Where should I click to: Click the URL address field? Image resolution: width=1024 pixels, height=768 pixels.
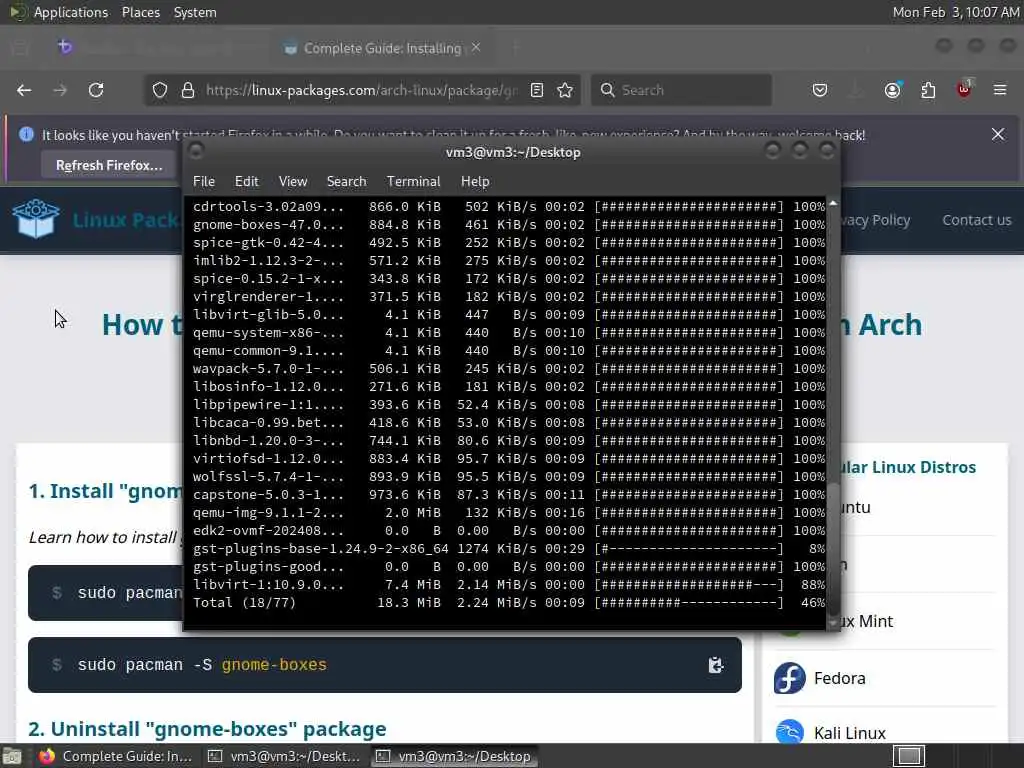(361, 90)
